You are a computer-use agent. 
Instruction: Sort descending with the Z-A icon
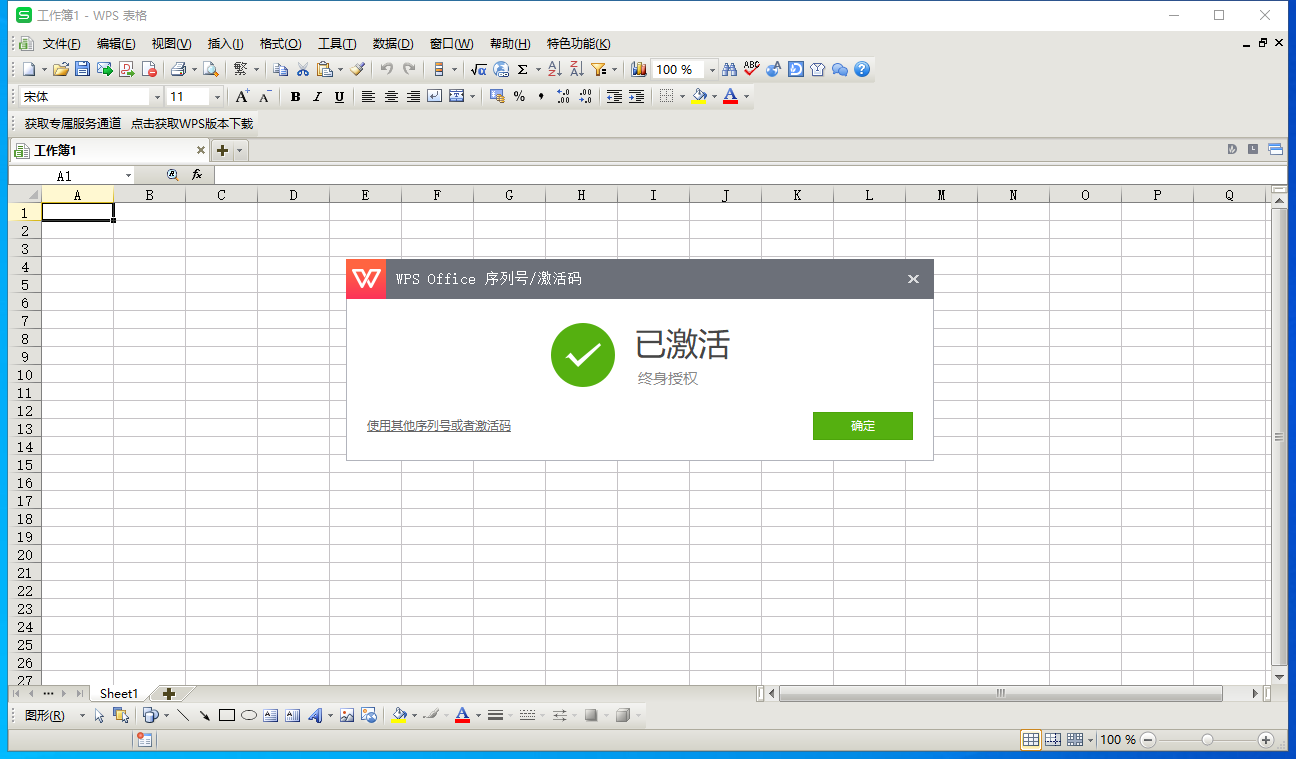tap(576, 69)
